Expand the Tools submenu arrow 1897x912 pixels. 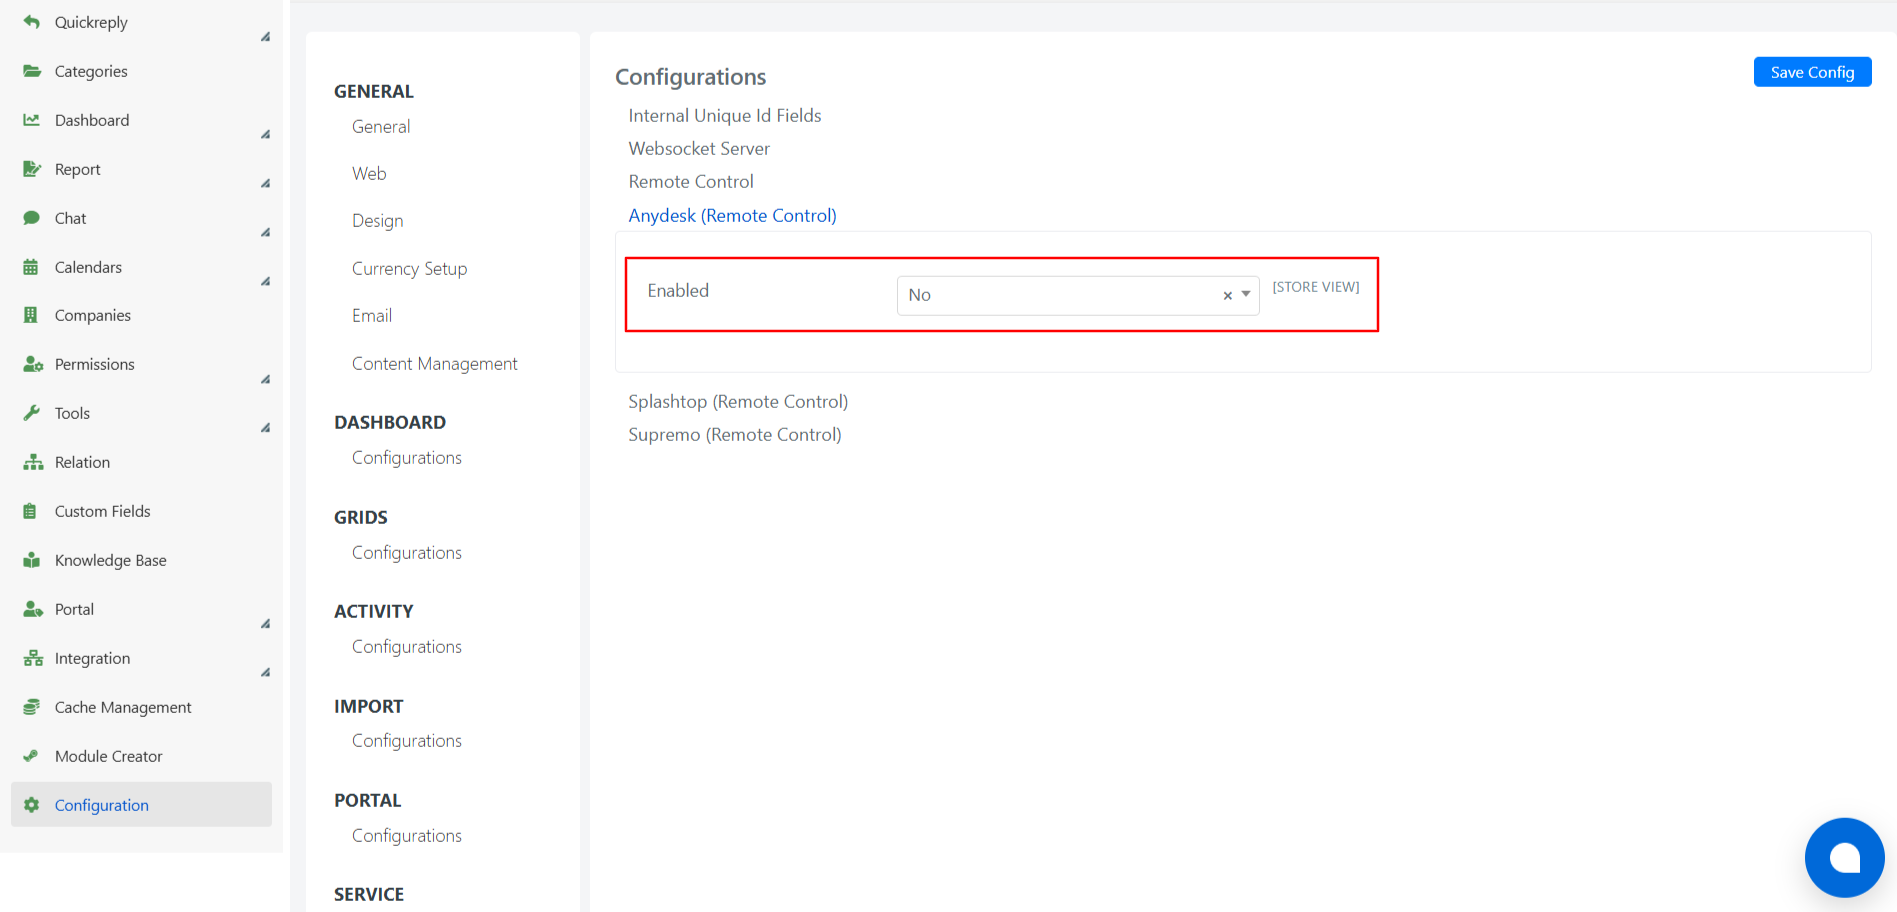click(x=265, y=428)
